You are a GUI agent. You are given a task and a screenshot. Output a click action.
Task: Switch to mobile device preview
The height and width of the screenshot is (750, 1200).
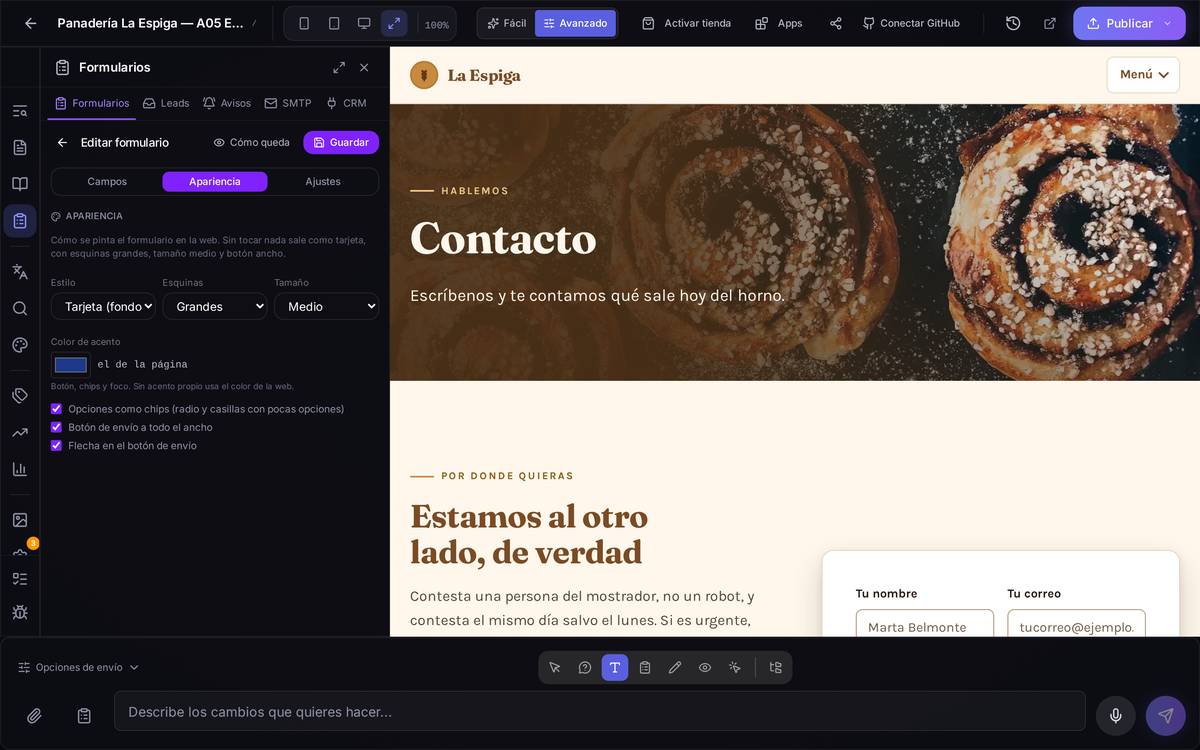[x=304, y=23]
